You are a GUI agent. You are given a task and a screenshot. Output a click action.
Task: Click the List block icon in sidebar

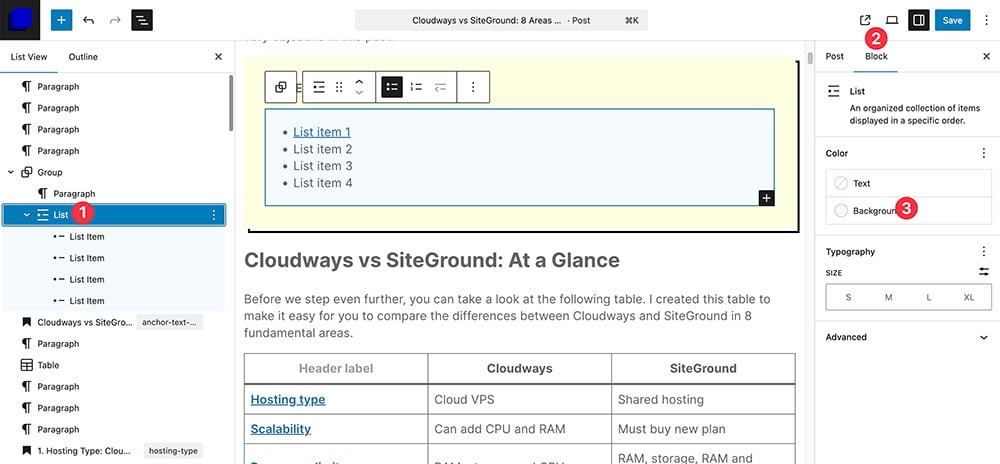coord(834,92)
